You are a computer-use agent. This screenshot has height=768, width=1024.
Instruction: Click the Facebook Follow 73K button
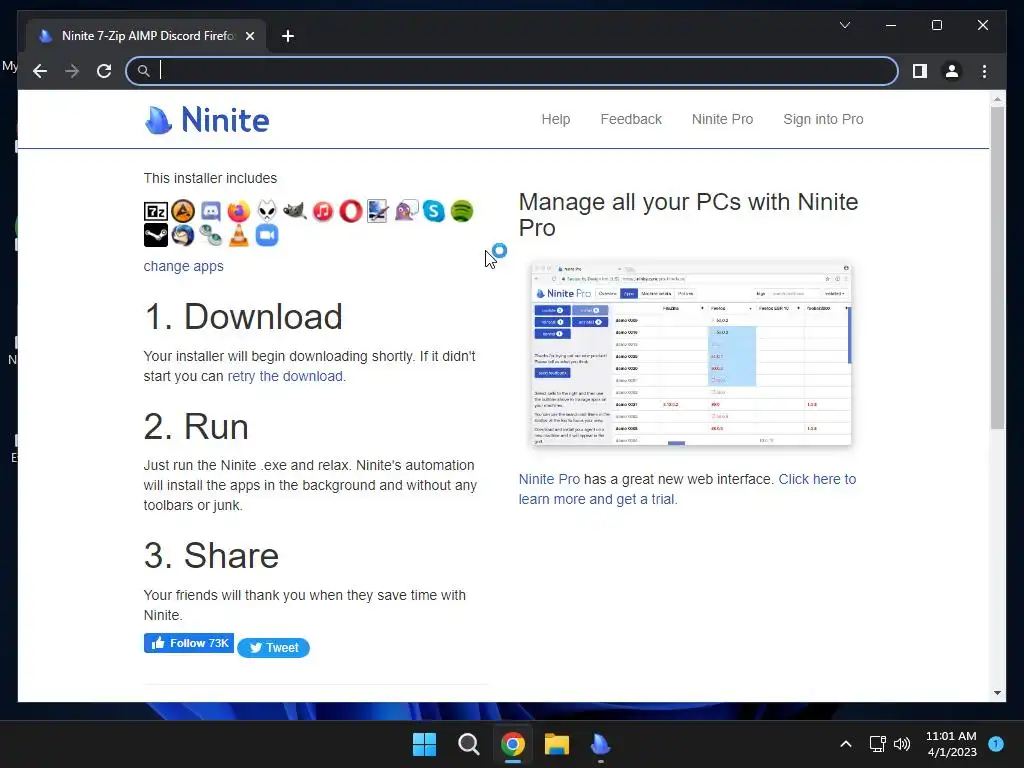[x=189, y=643]
